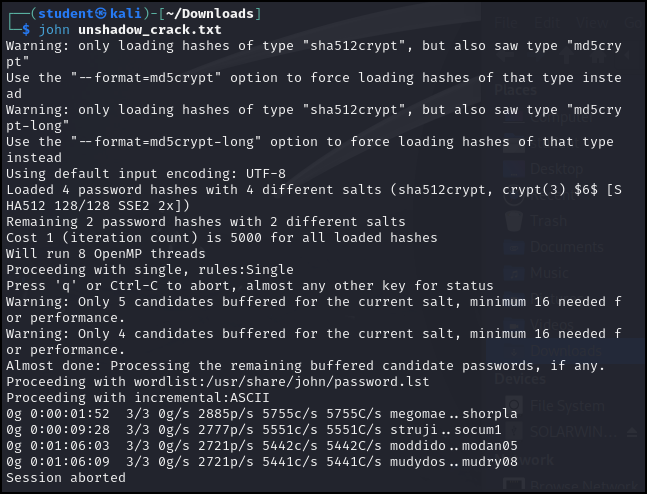Open the File System drive icon
Viewport: 647px width, 494px height.
514,406
